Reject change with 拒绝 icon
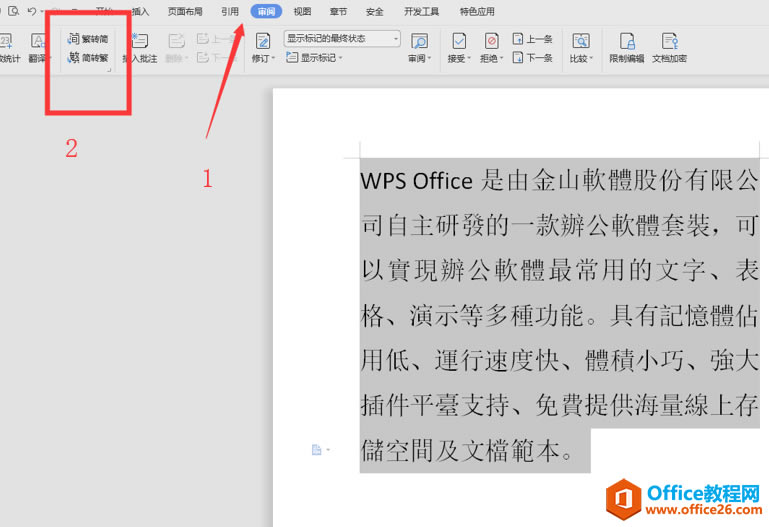Screen dimensions: 769x527 (491, 41)
